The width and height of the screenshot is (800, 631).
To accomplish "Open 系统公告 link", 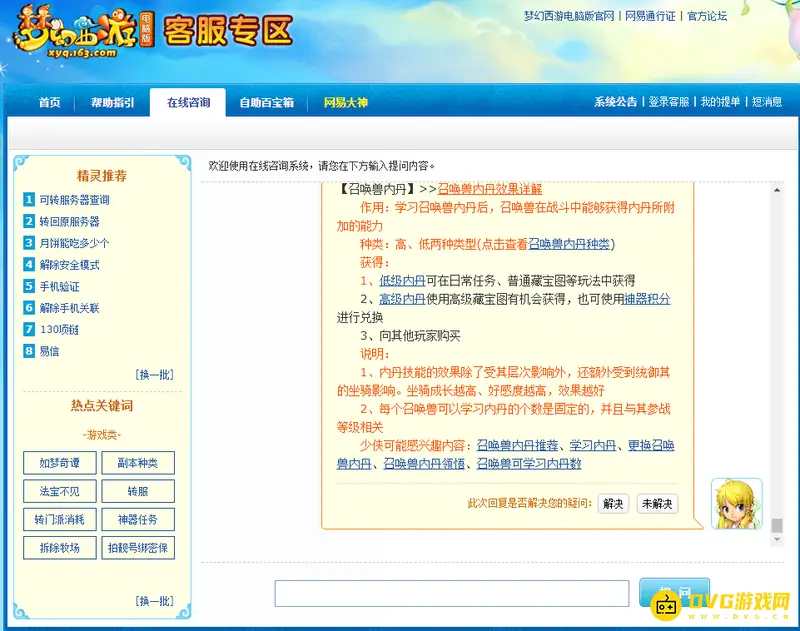I will coord(615,102).
